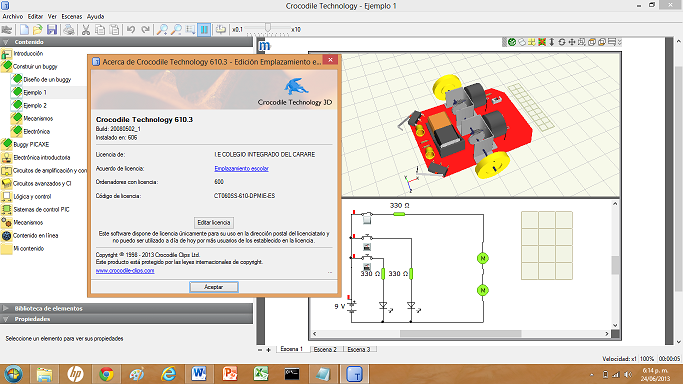
Task: Click the Paste clipboard icon
Action: (114, 30)
